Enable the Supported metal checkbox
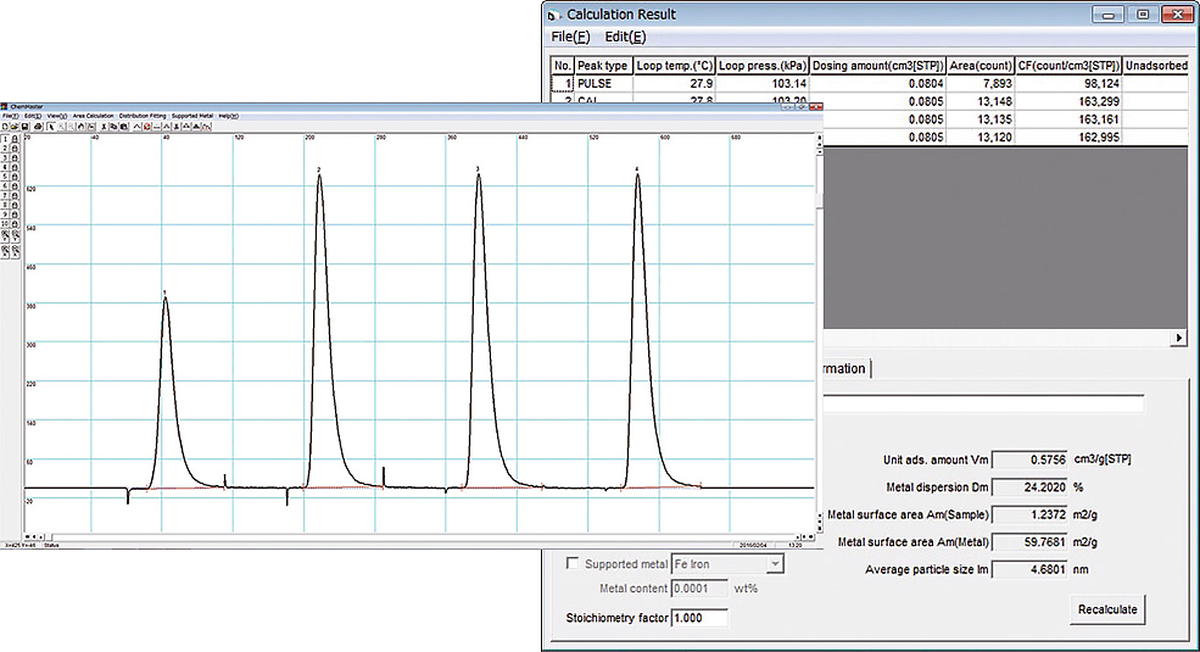This screenshot has height=652, width=1200. (x=573, y=564)
